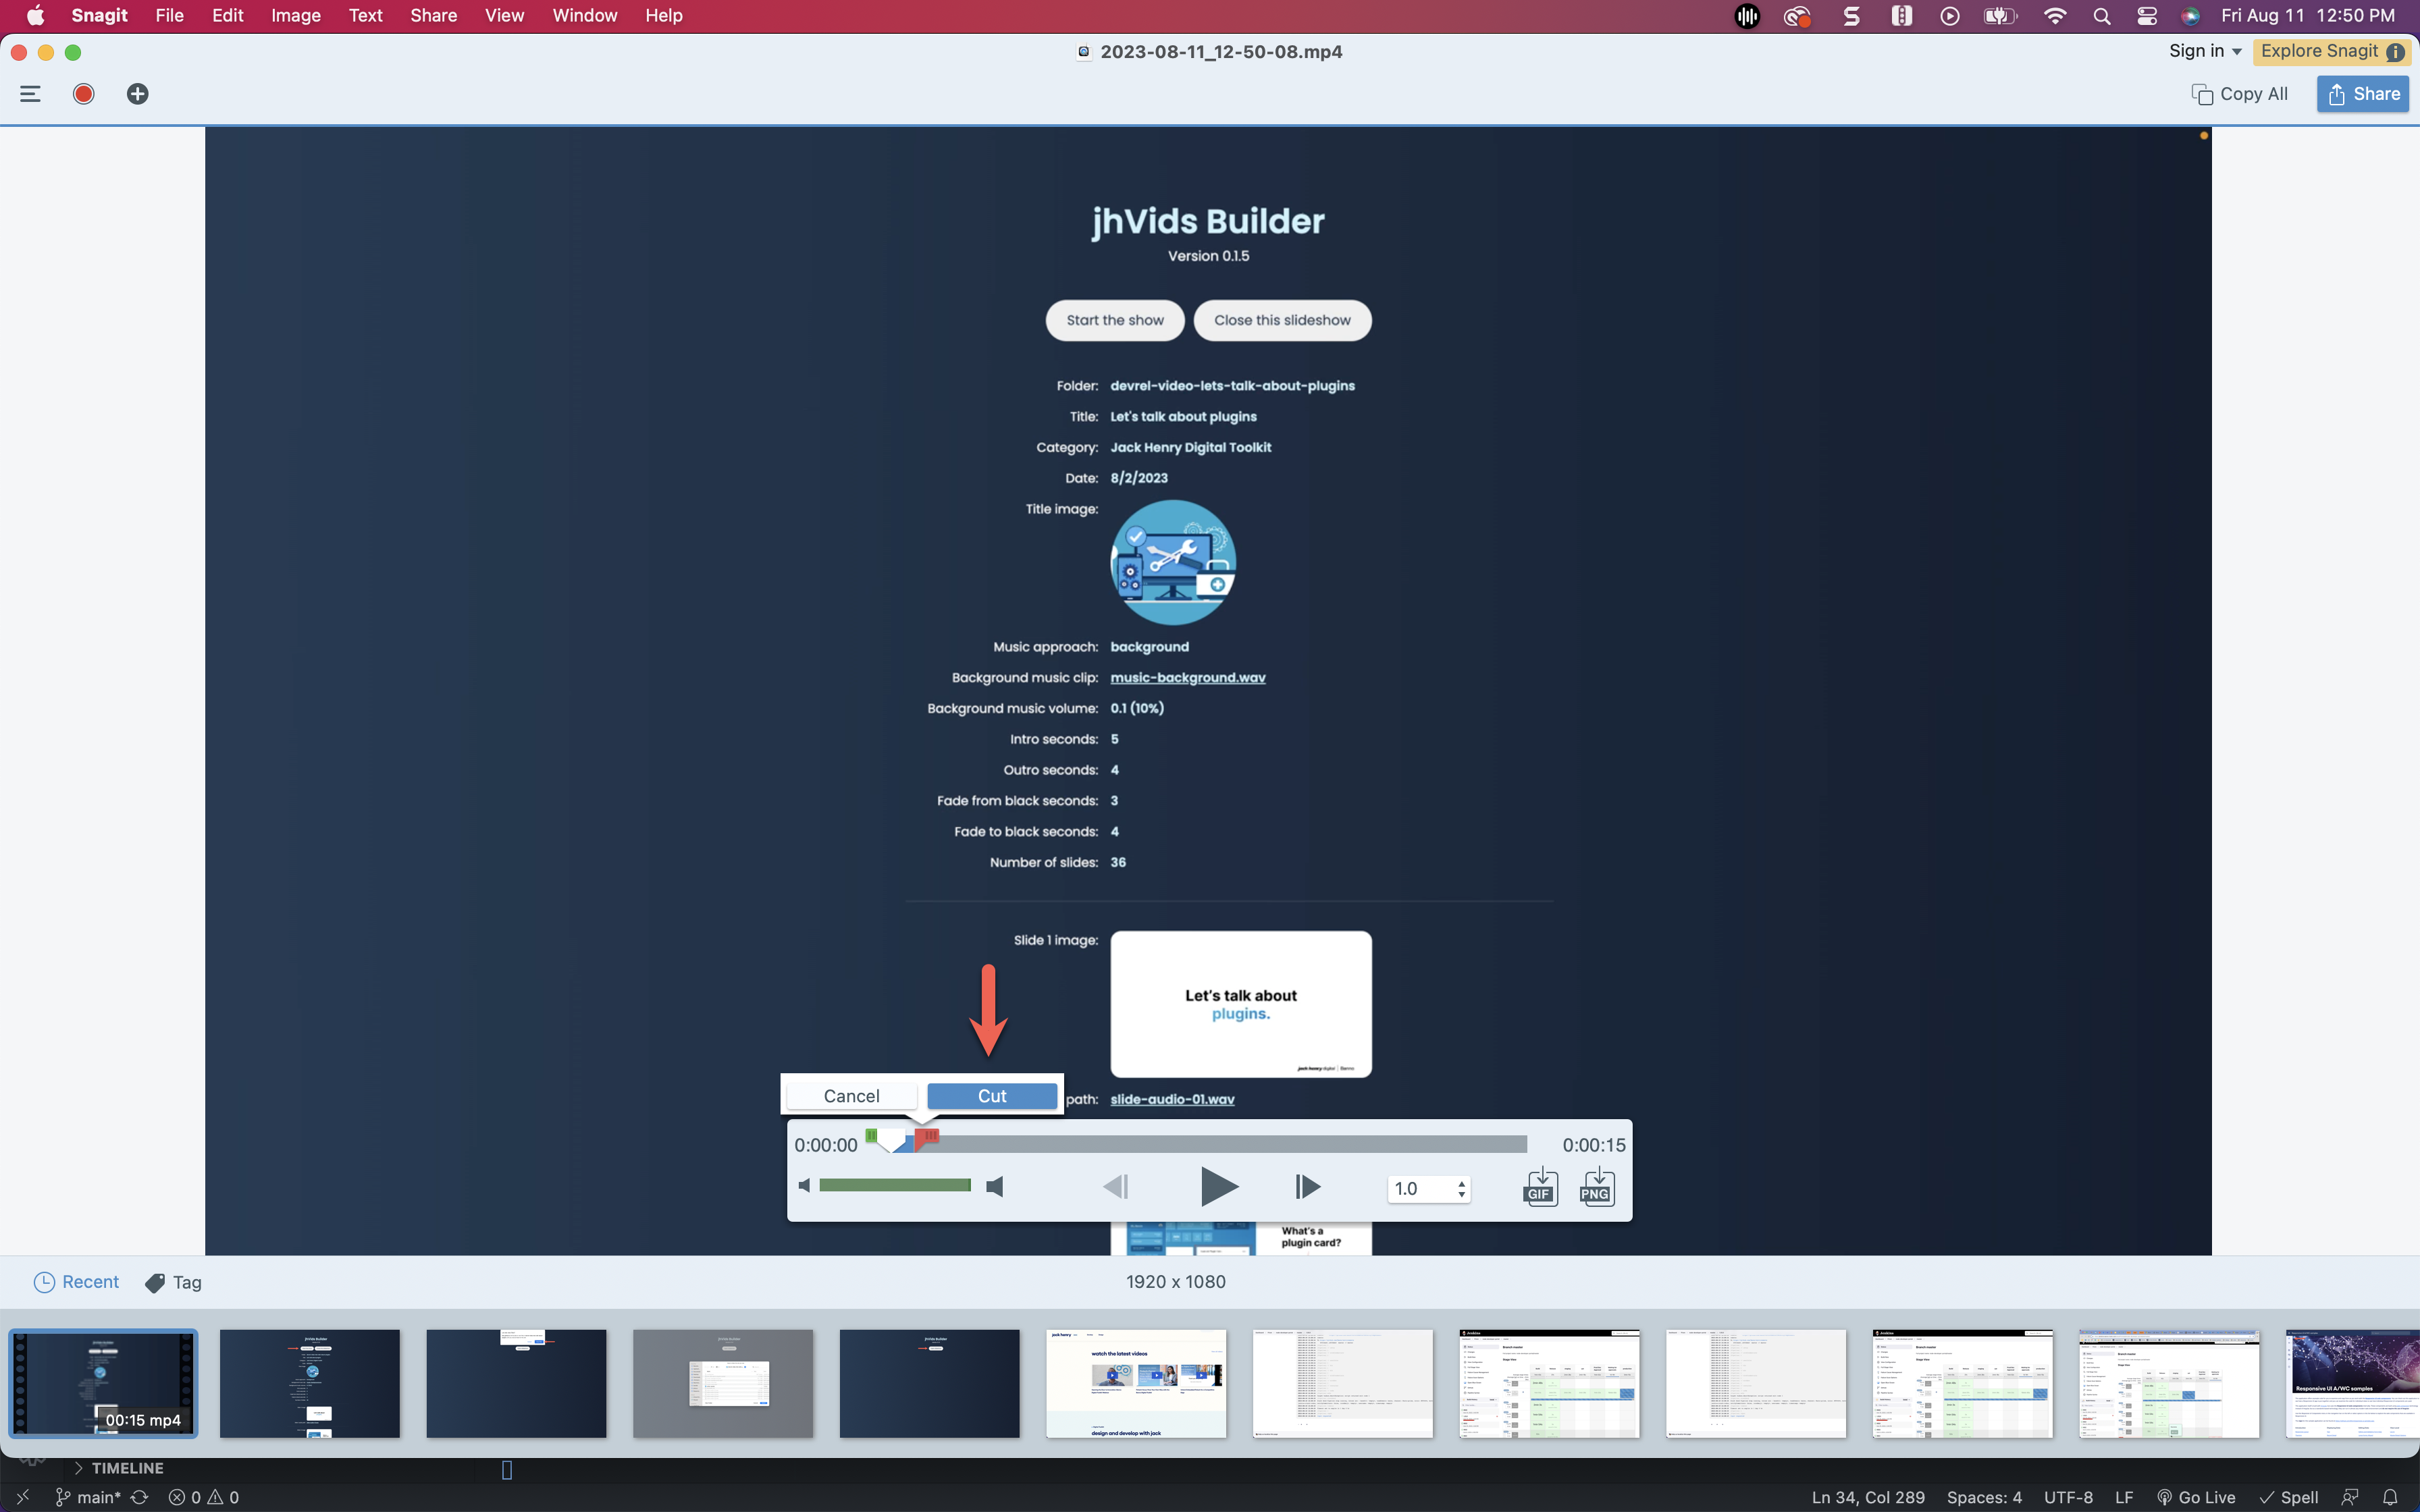Save current frame as PNG icon
The width and height of the screenshot is (2420, 1512).
click(1597, 1187)
